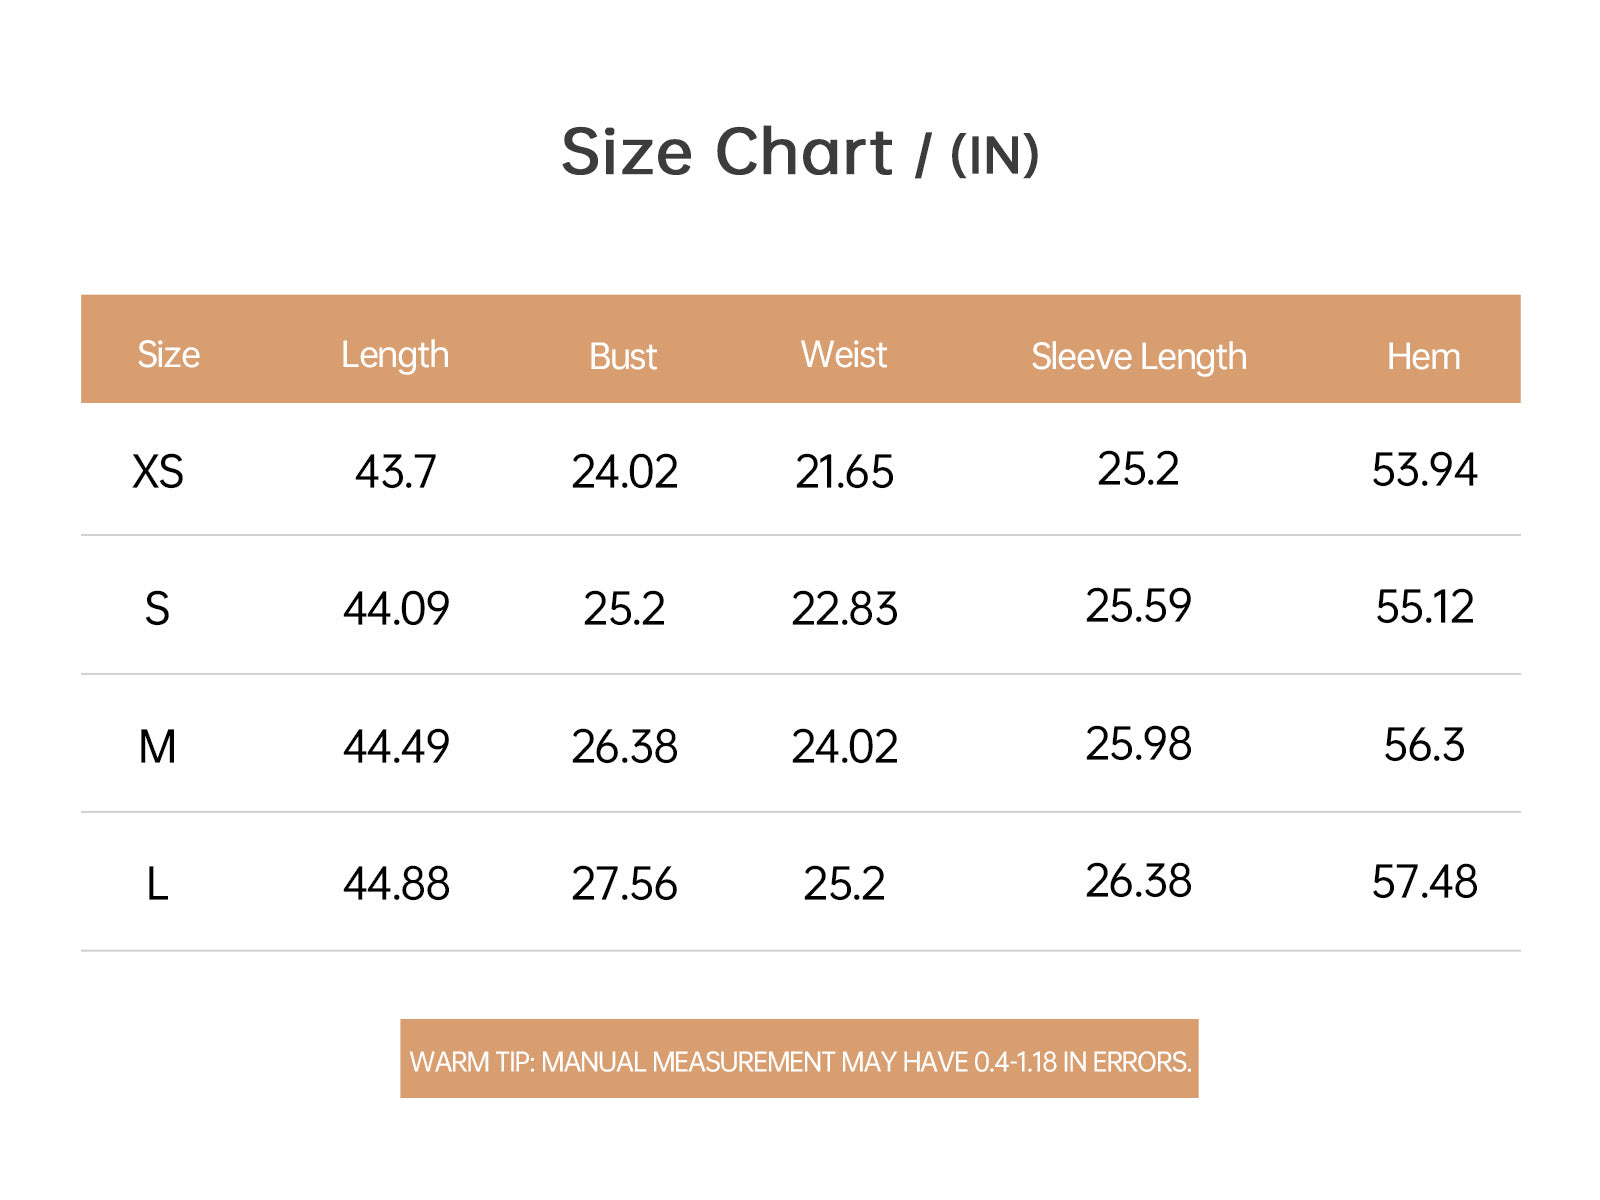Select the Length column header
Viewport: 1600px width, 1200px height.
click(395, 356)
